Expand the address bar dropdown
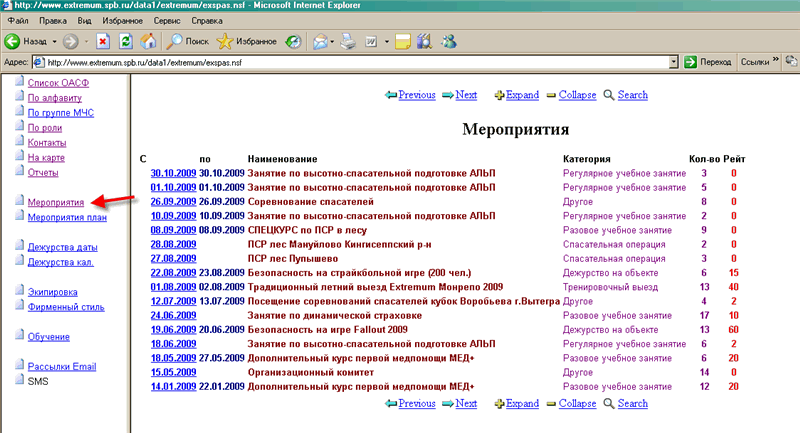Screen dimensions: 800x433 (x=673, y=62)
